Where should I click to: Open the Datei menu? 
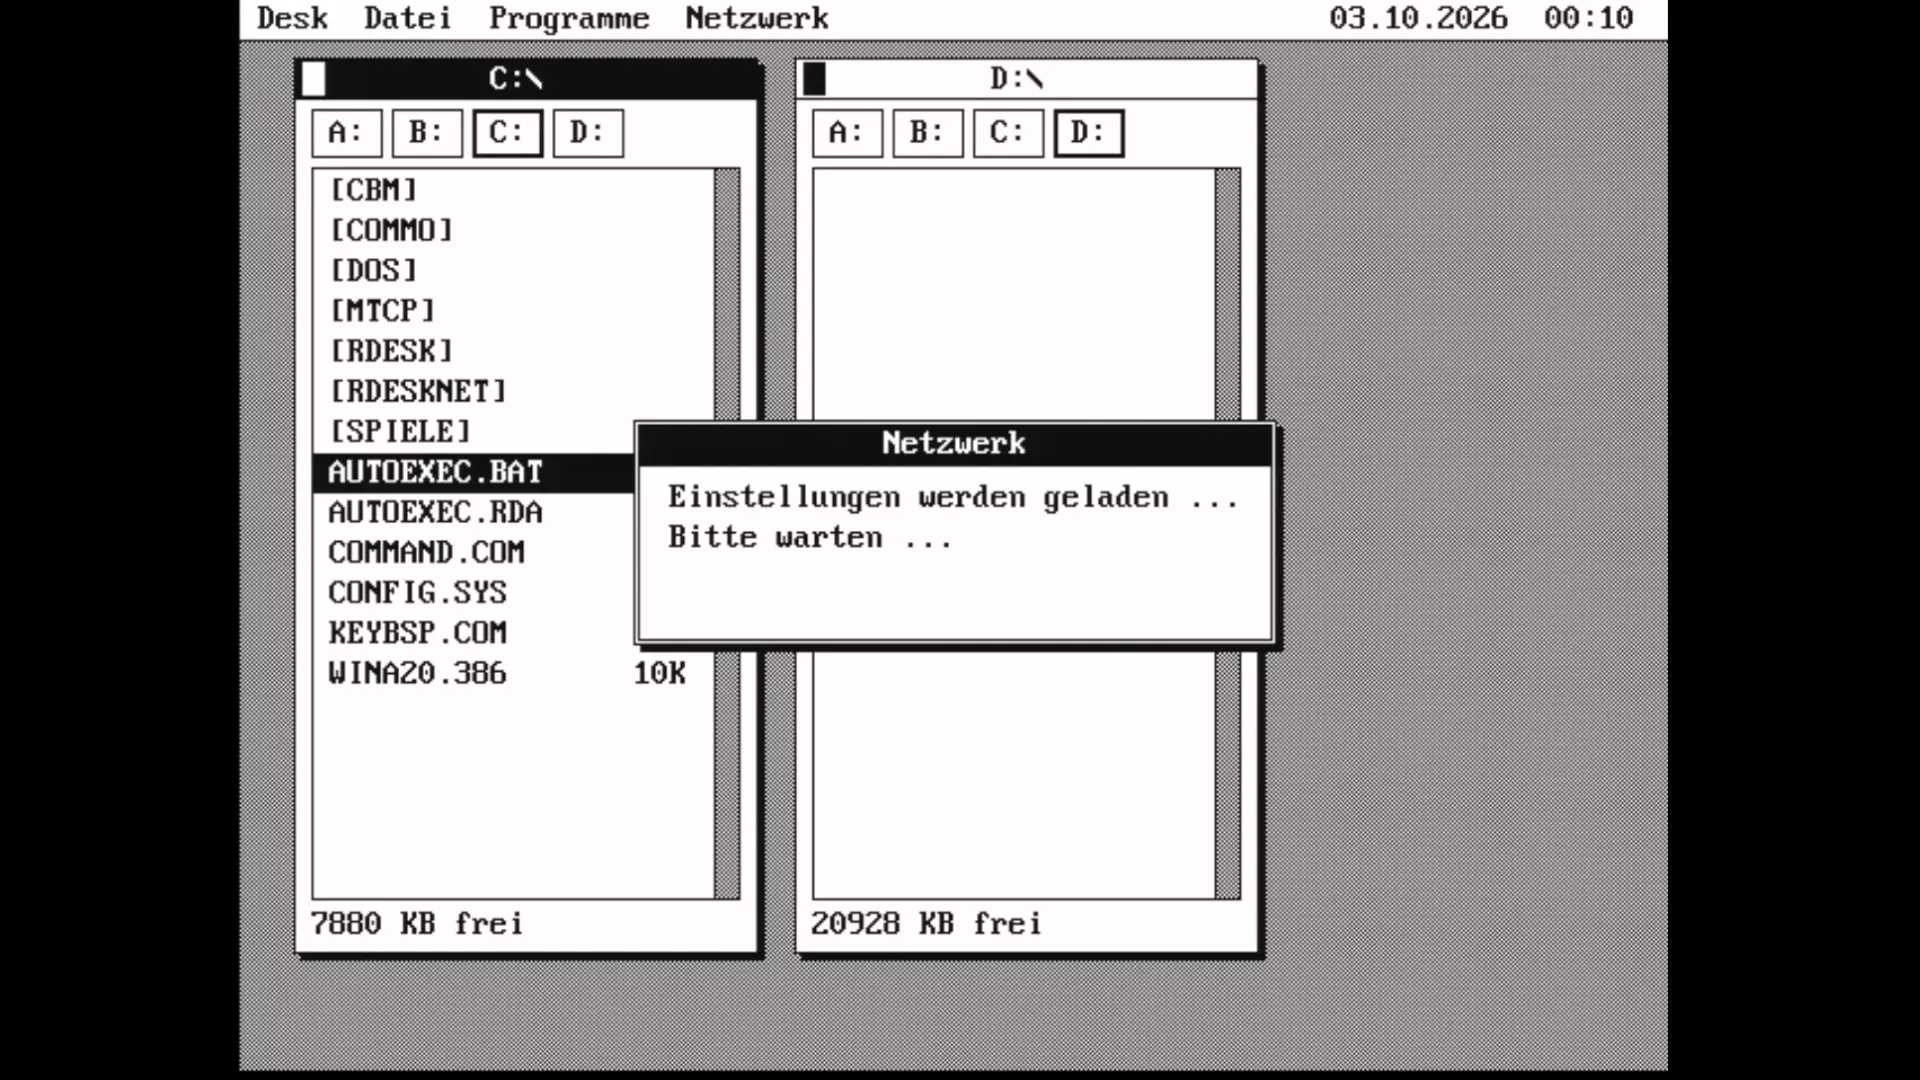click(407, 18)
